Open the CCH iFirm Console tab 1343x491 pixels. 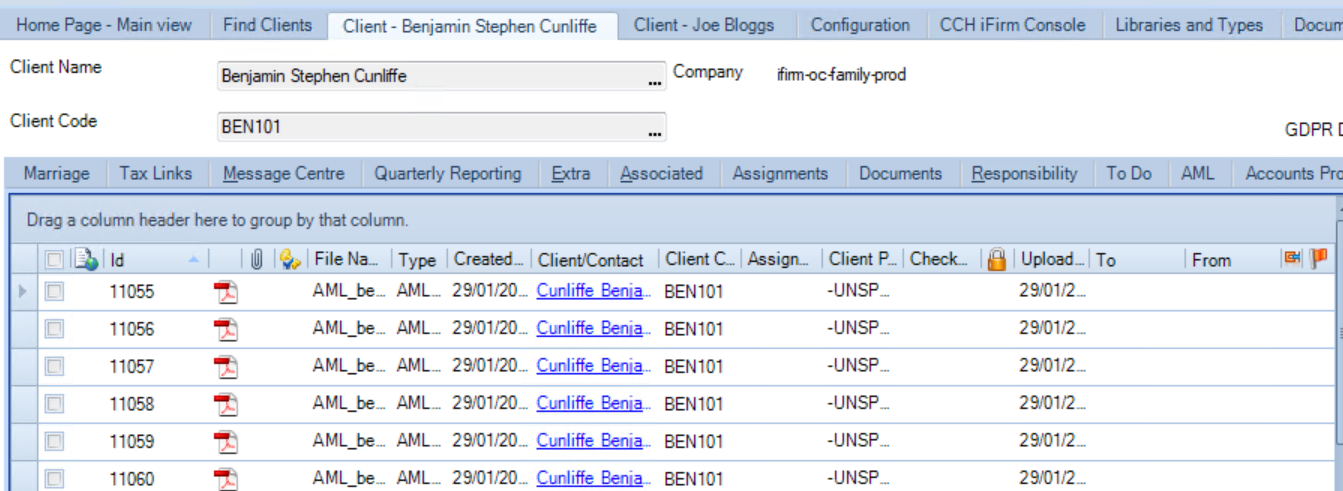pyautogui.click(x=1012, y=25)
